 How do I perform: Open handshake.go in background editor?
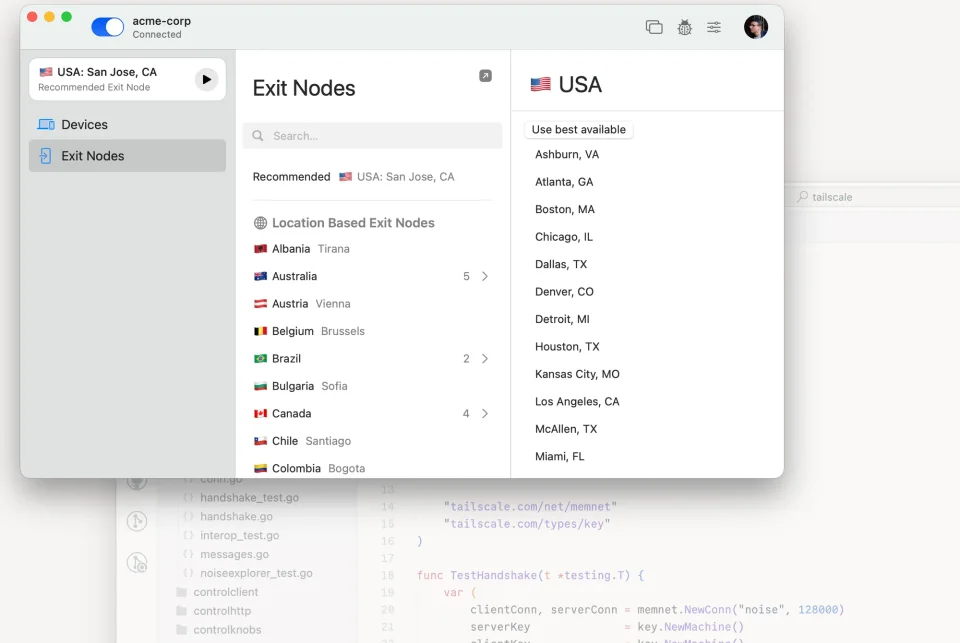tap(236, 516)
